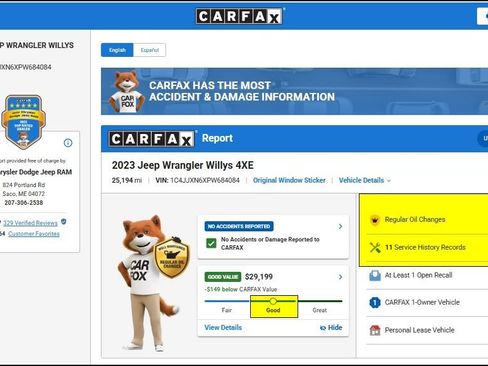Click the 1-Owner badge icon
The height and width of the screenshot is (366, 488).
(x=375, y=303)
